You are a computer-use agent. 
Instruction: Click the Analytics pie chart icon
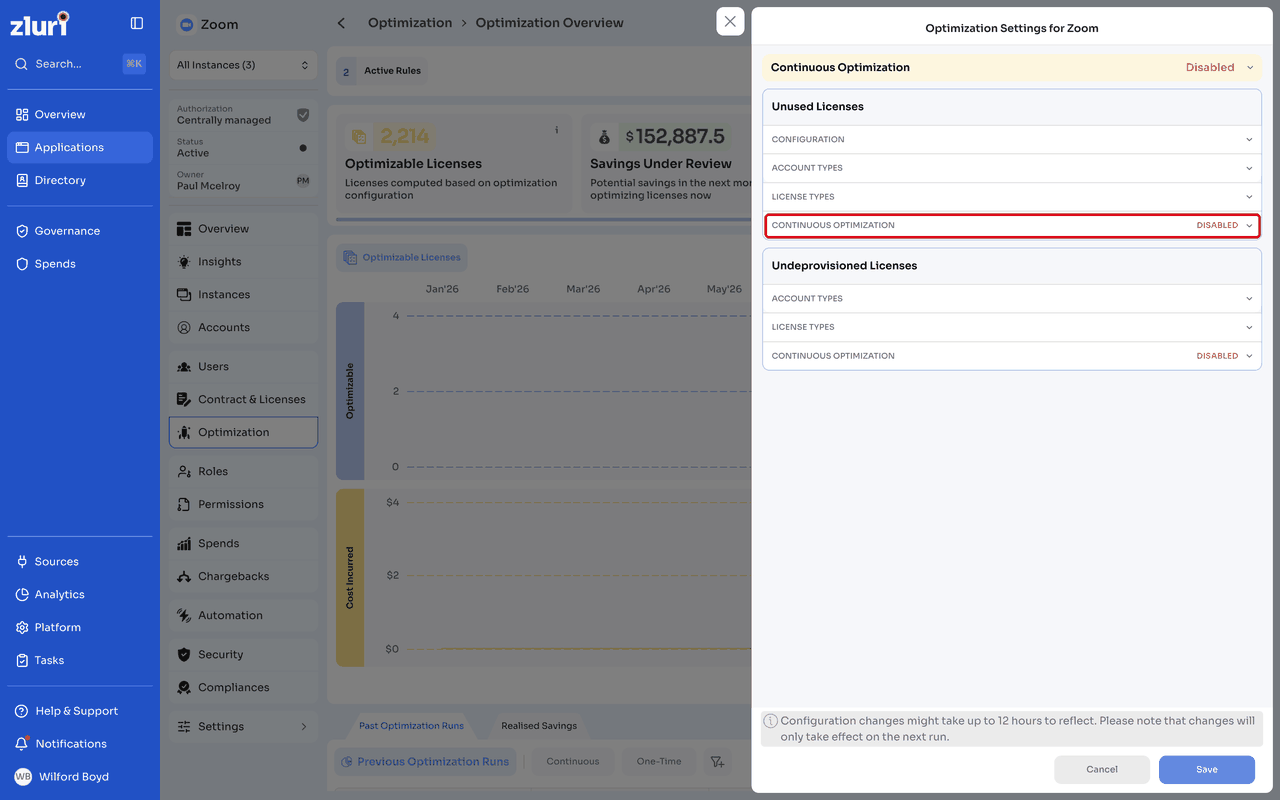point(22,595)
